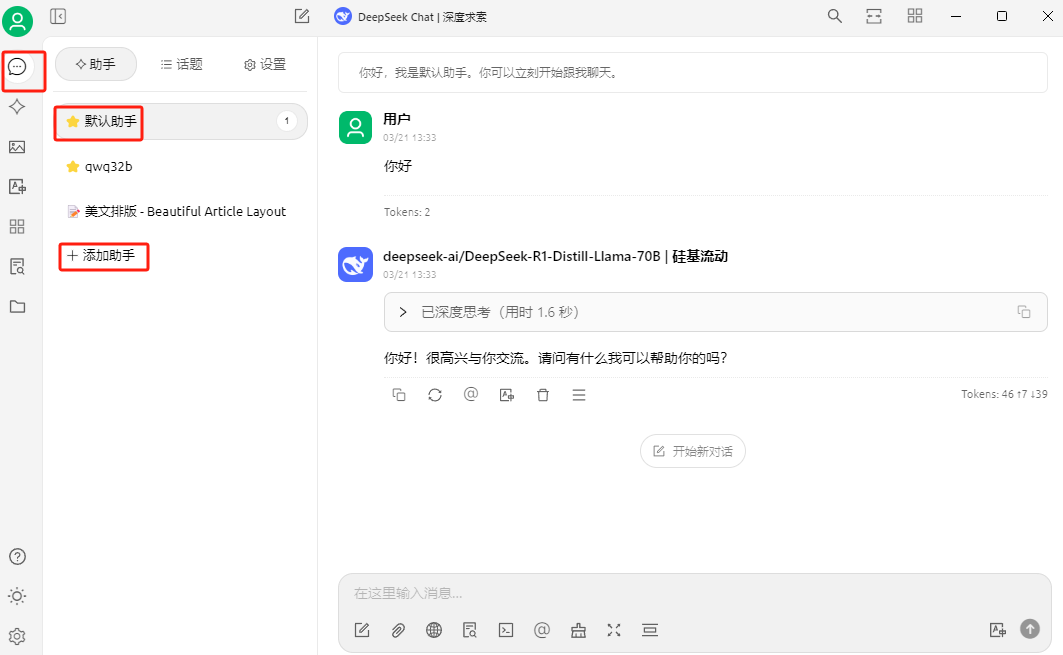Expand the input box to fullscreen

click(x=614, y=630)
